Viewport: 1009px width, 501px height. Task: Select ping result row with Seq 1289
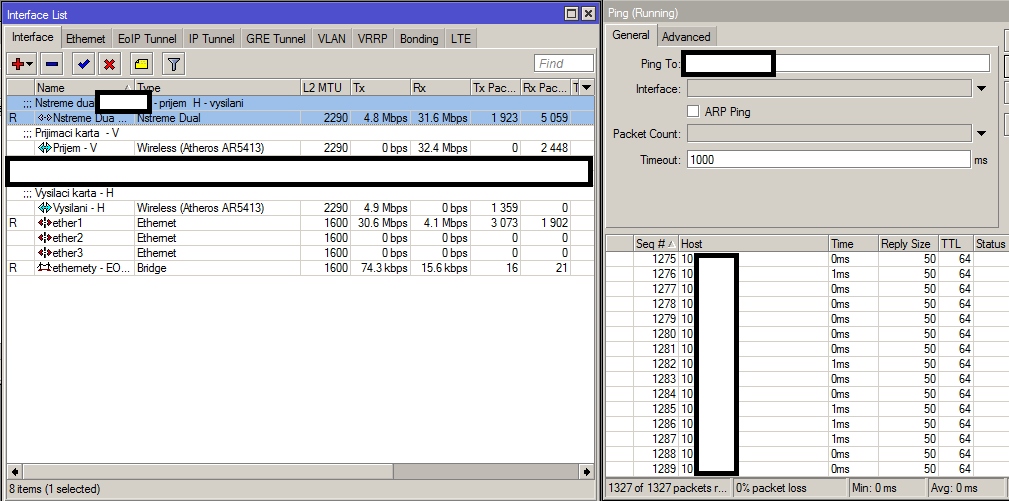pos(807,469)
